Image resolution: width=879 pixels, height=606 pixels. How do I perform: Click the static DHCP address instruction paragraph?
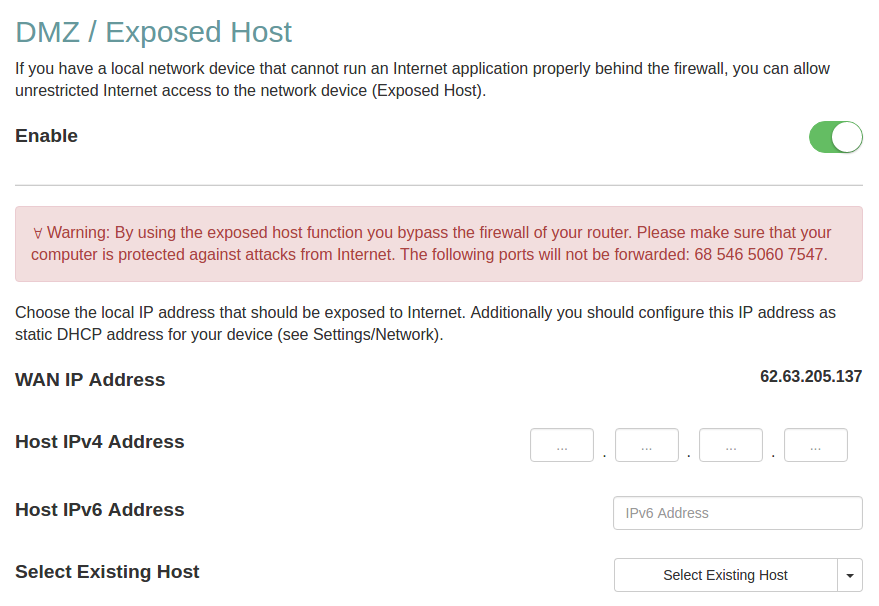(420, 323)
